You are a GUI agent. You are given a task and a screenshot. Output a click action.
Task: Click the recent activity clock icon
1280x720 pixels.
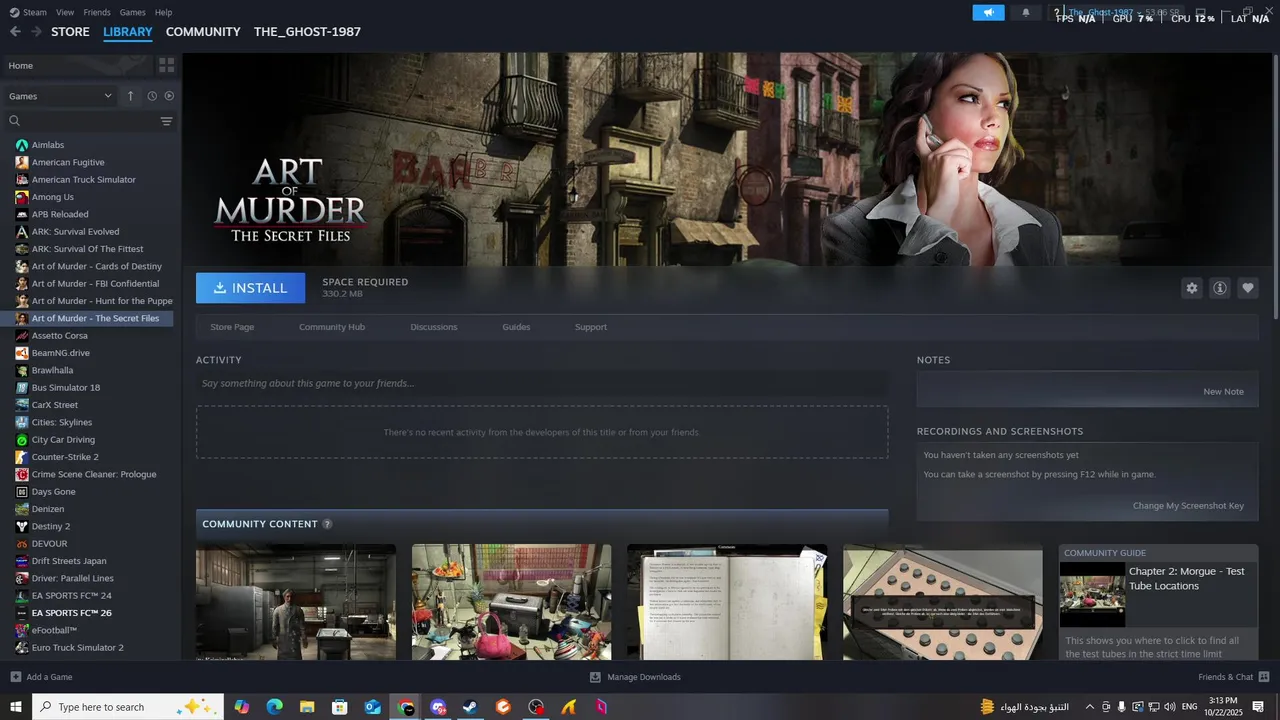pyautogui.click(x=152, y=96)
